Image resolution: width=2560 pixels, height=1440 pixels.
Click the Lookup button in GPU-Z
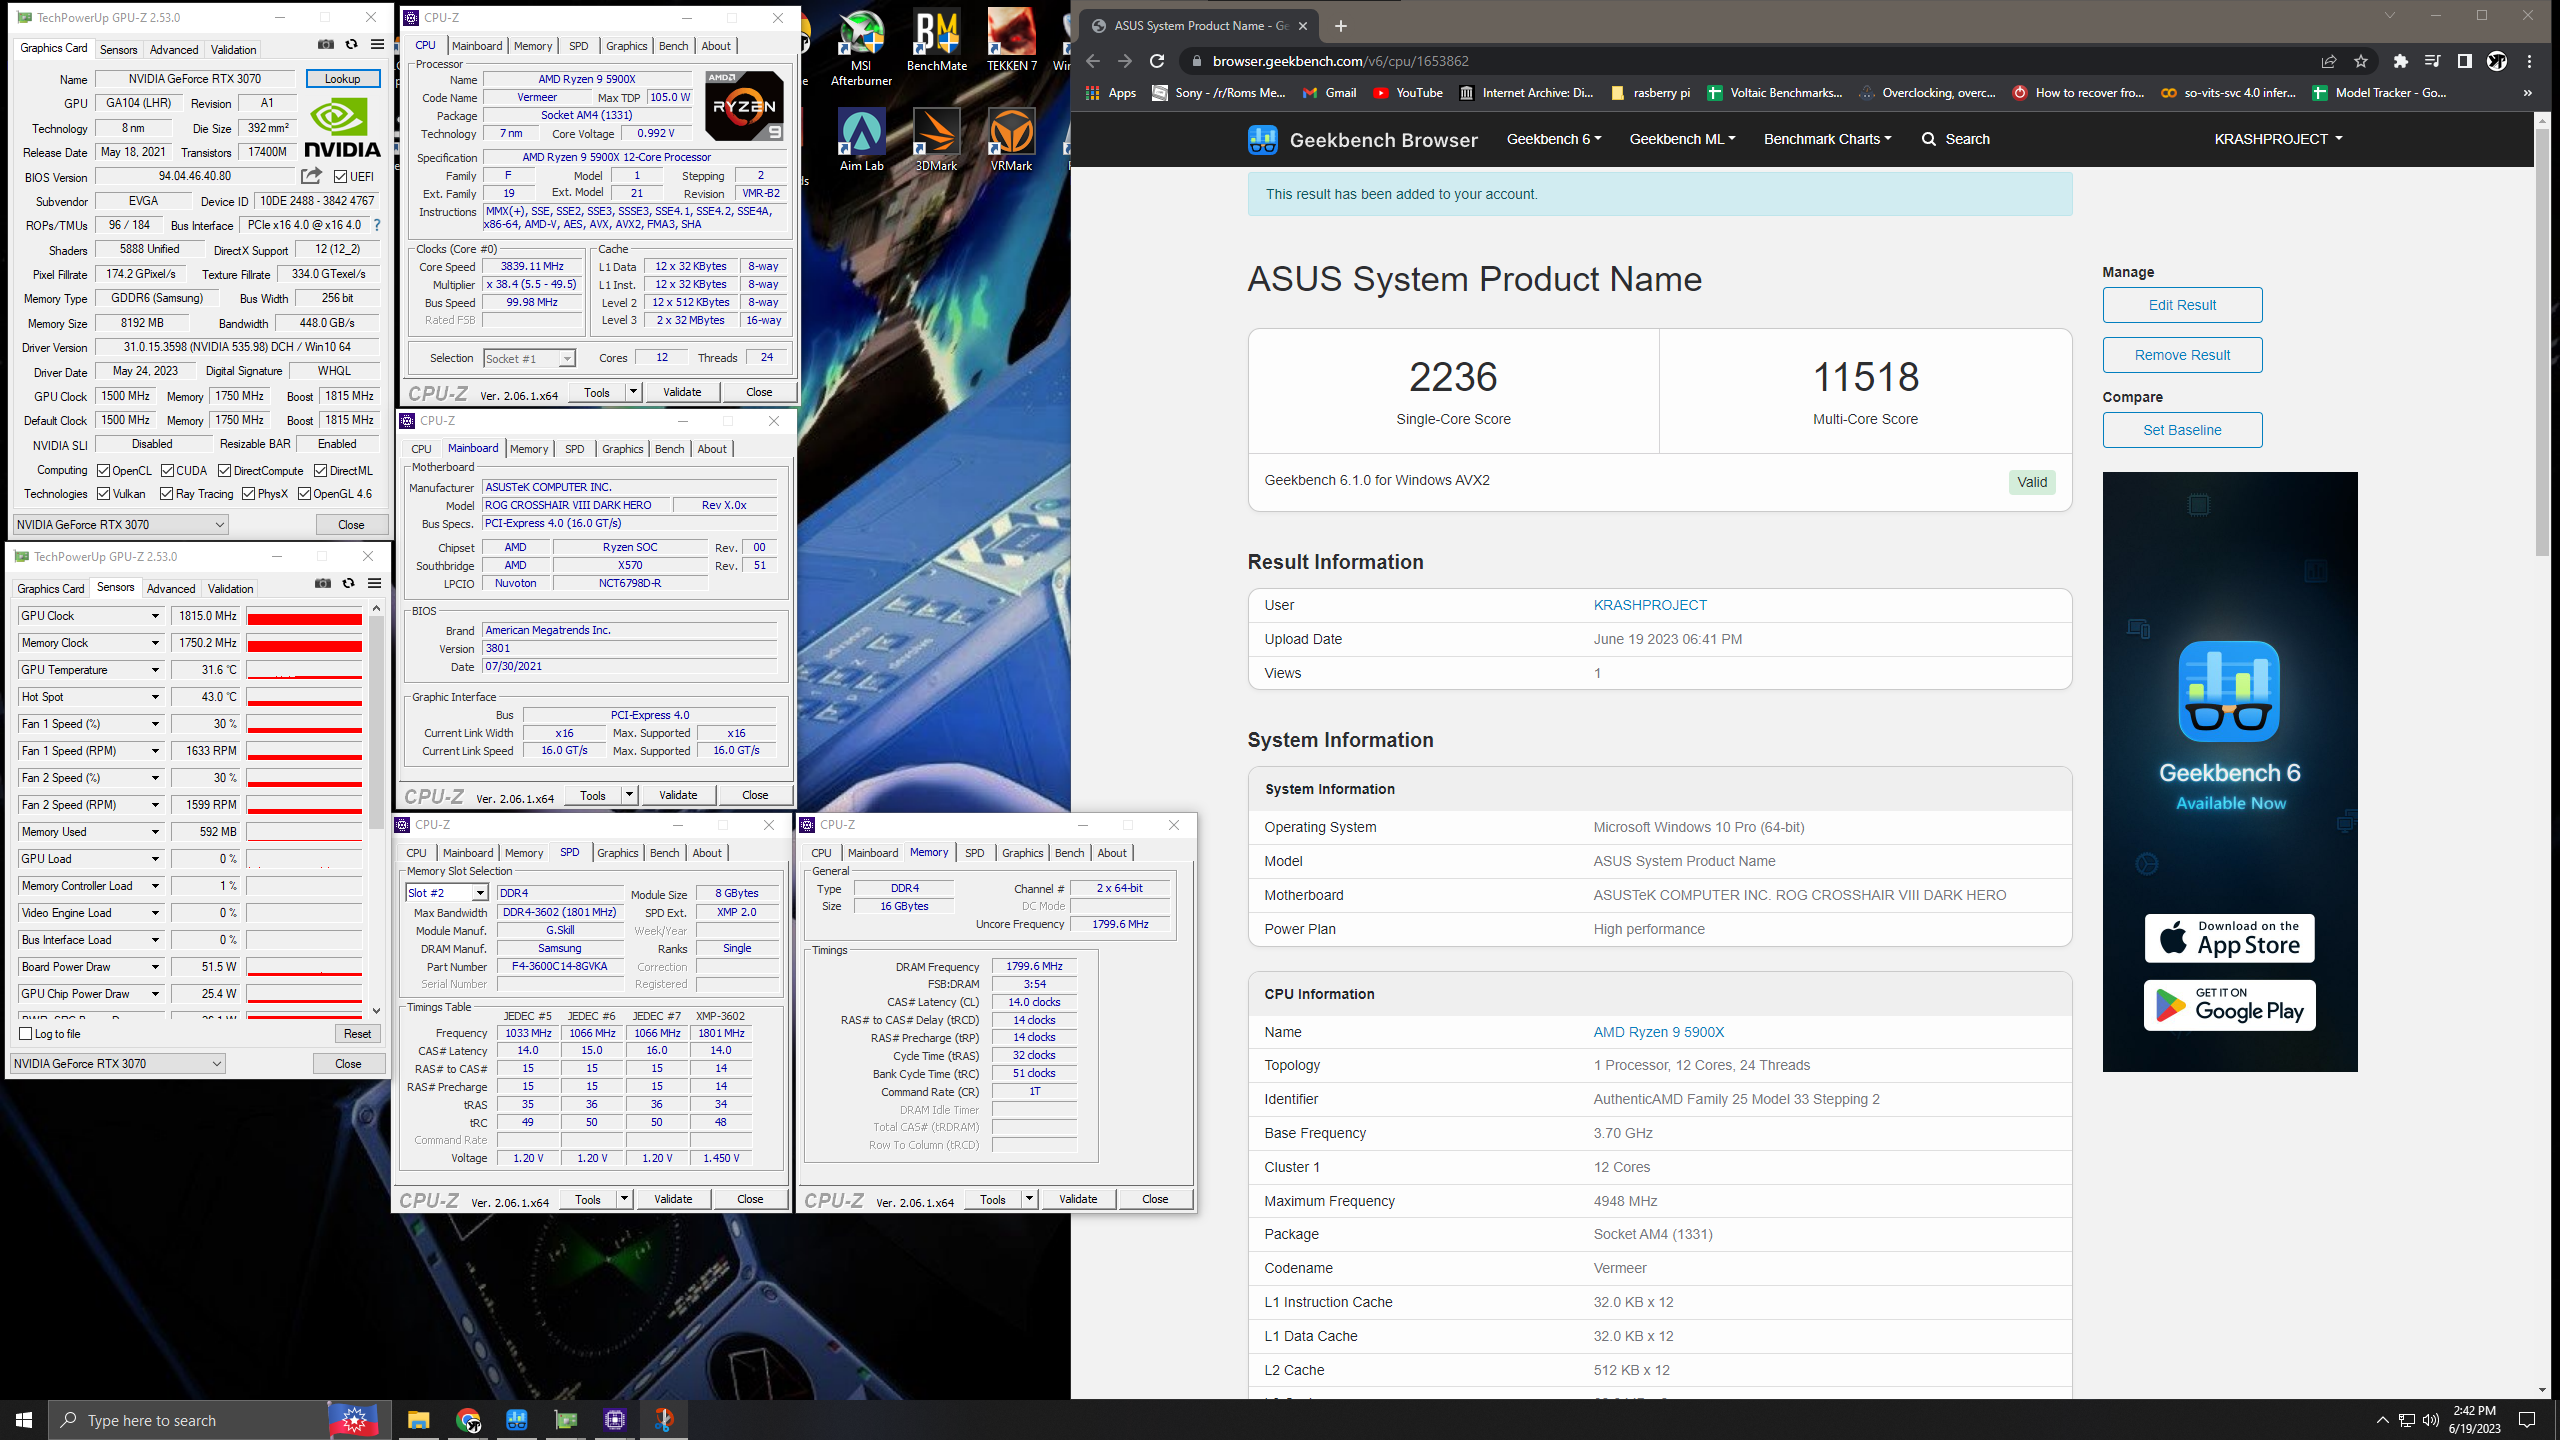[x=342, y=79]
